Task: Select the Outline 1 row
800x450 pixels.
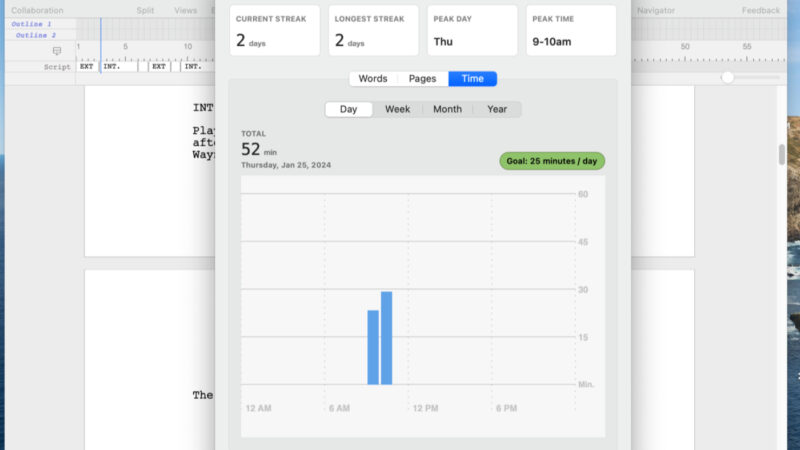Action: [35, 23]
